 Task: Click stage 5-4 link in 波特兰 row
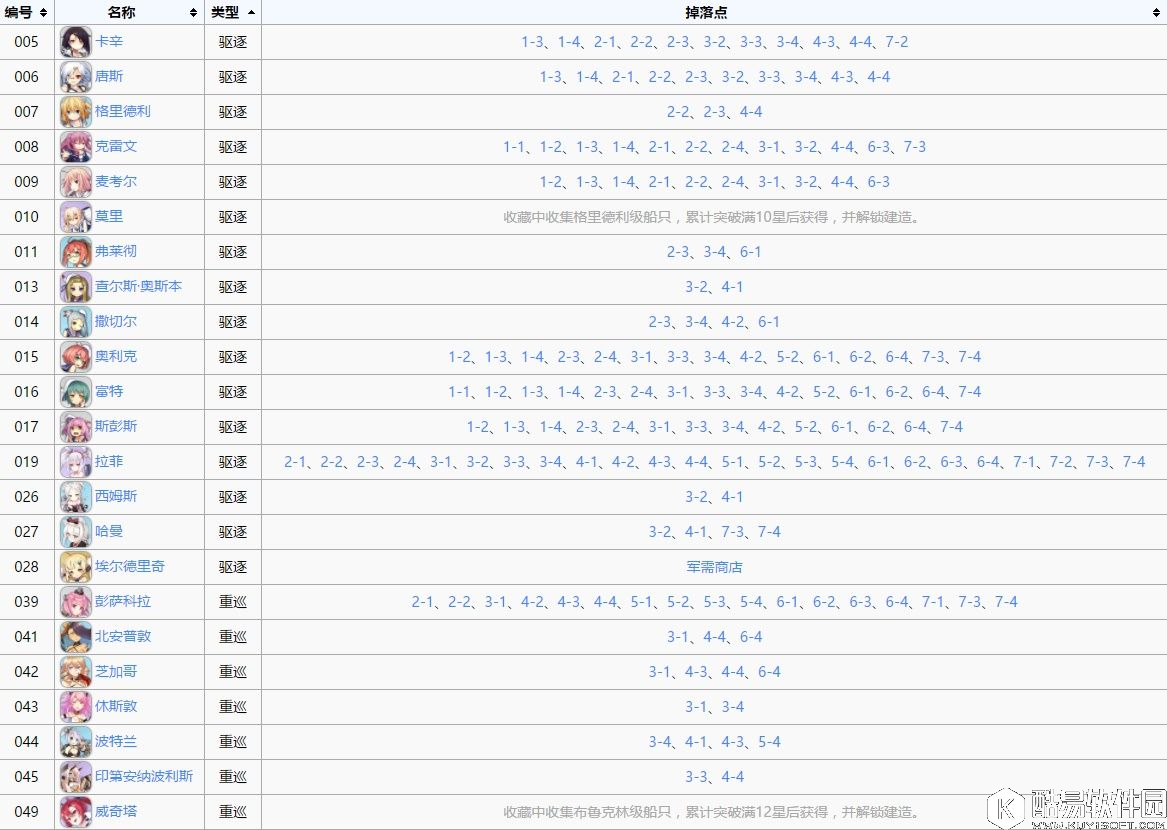769,742
